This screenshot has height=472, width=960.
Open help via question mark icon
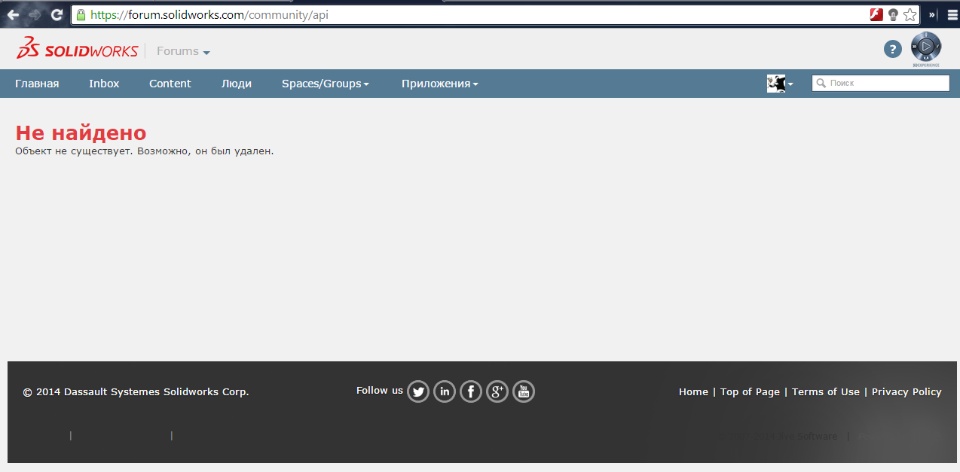tap(893, 50)
